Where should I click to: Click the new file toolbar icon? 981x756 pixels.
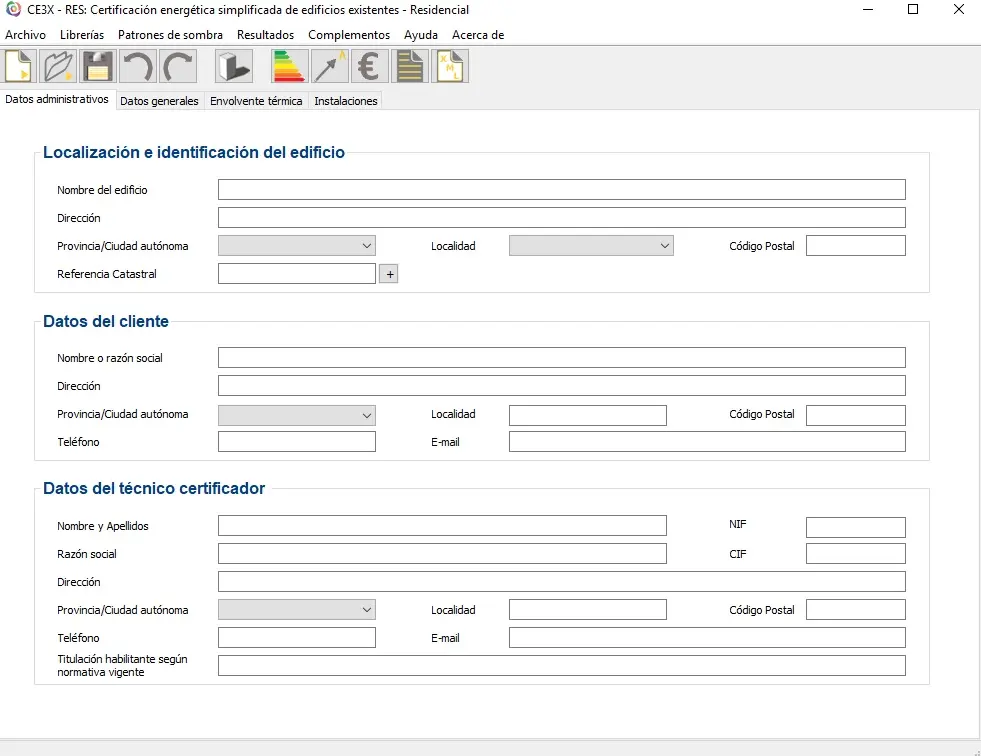point(19,66)
